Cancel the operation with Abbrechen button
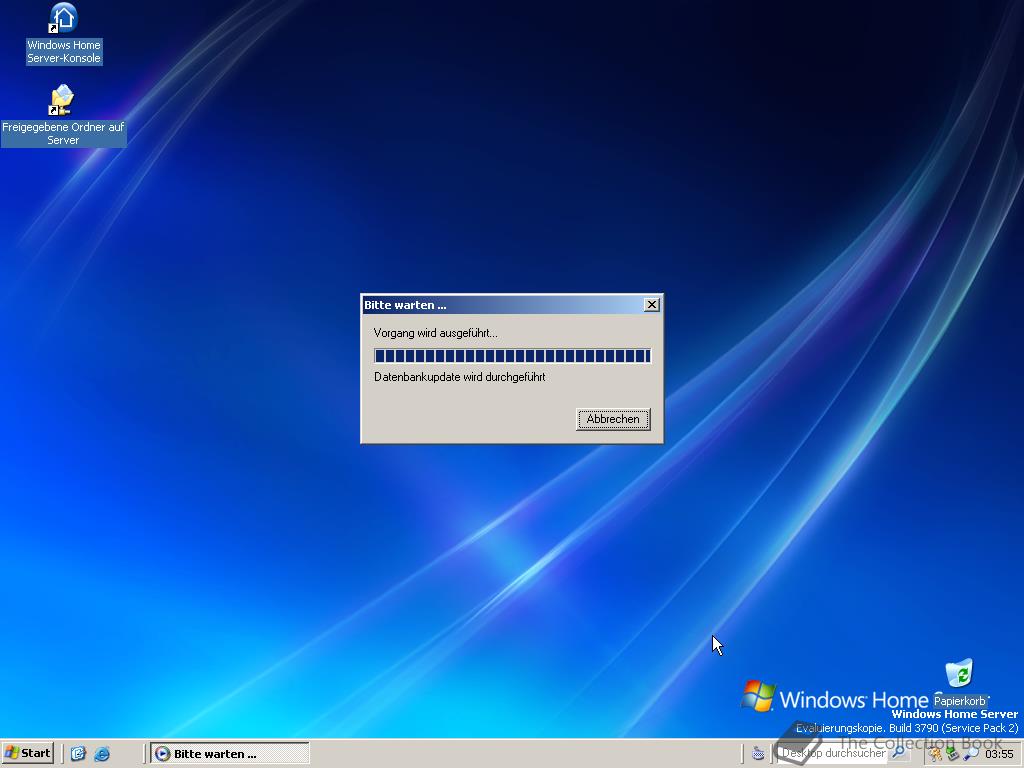This screenshot has height=768, width=1024. point(613,419)
